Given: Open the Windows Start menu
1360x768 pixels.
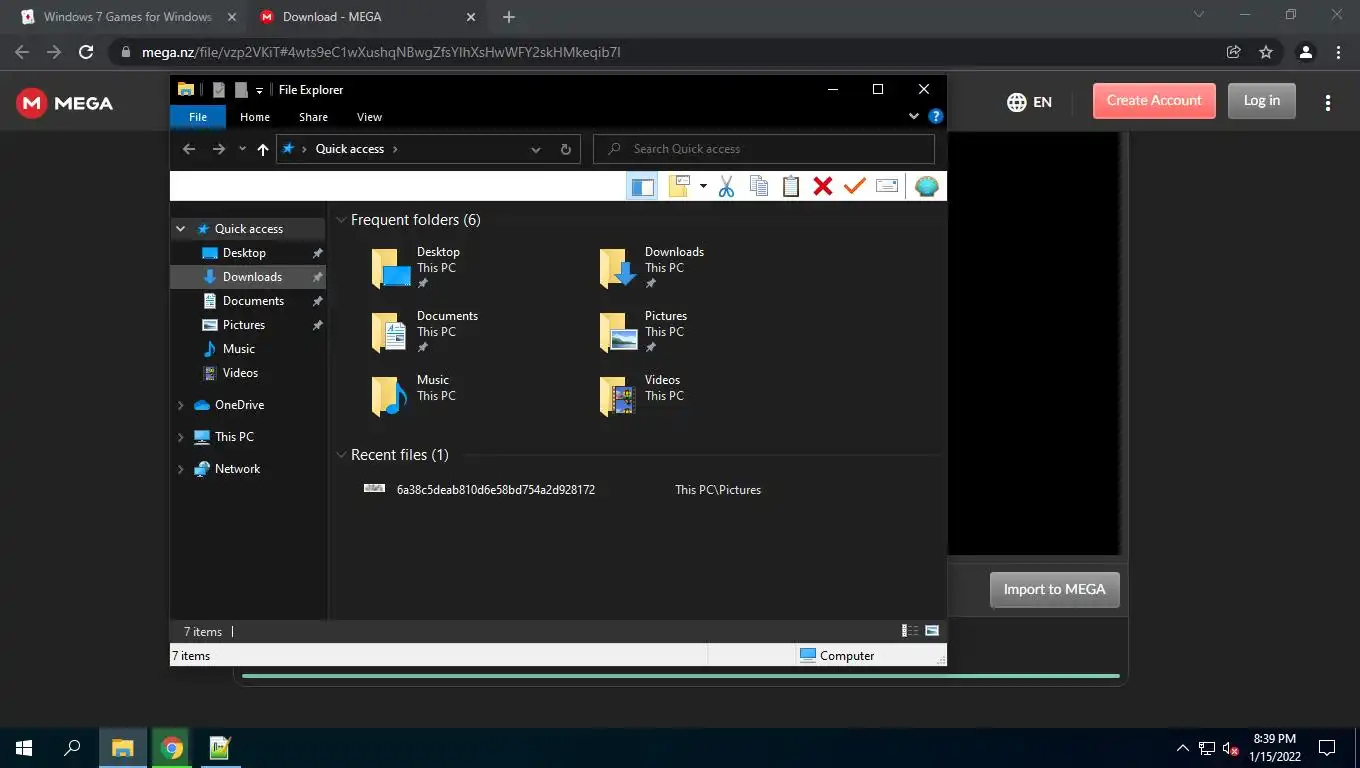Looking at the screenshot, I should tap(24, 748).
